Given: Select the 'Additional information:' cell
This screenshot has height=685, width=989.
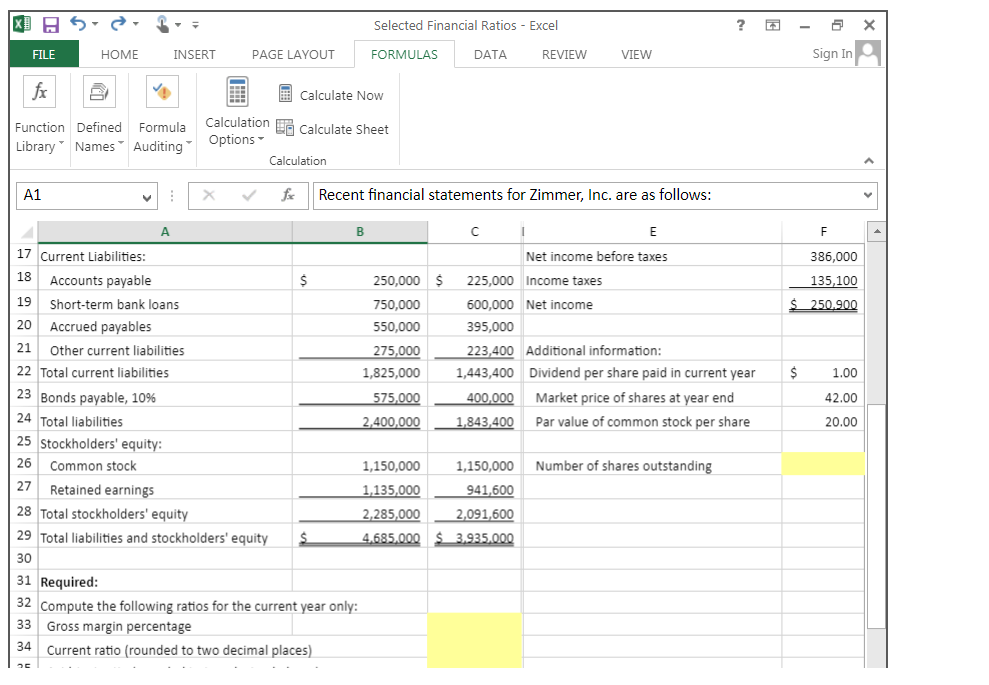Looking at the screenshot, I should [652, 350].
